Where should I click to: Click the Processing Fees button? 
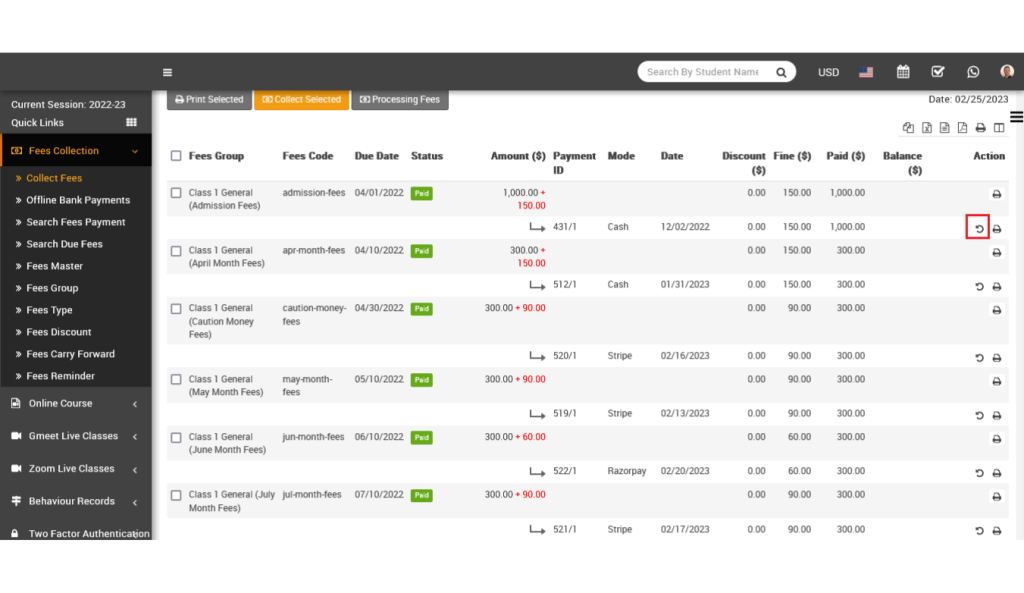coord(400,99)
